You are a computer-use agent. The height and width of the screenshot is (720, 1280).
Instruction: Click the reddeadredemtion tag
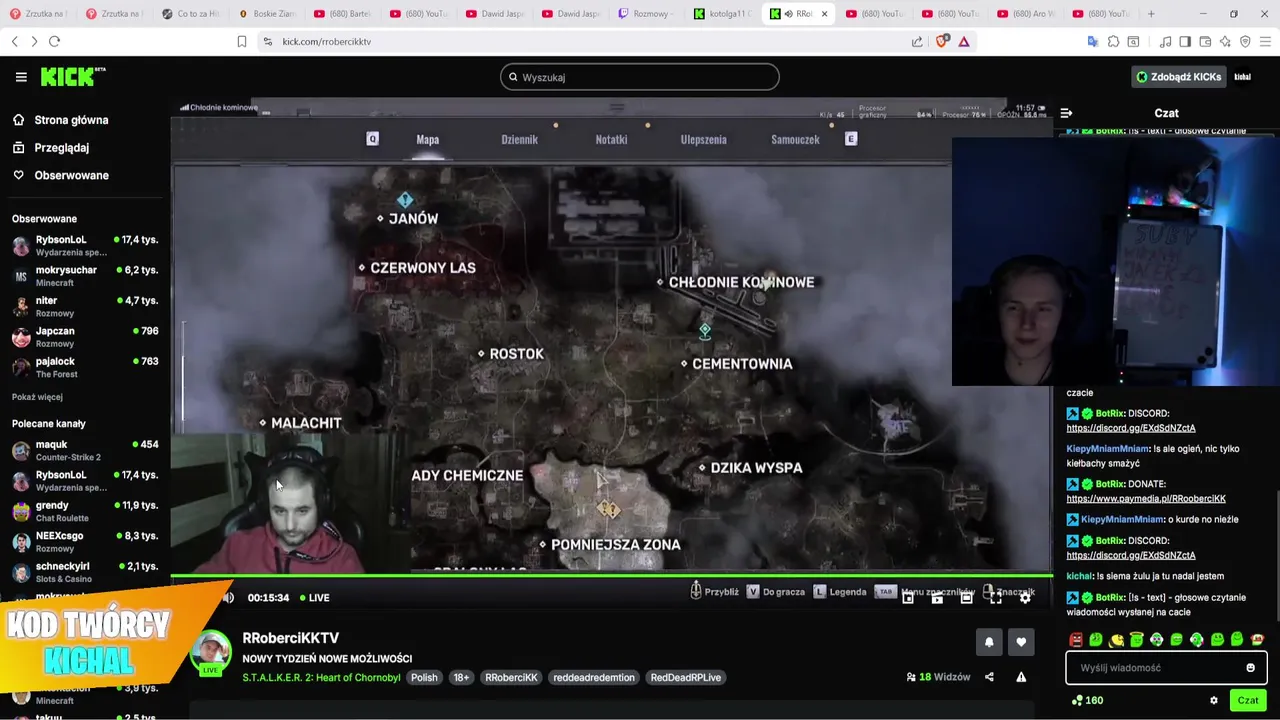tap(594, 678)
